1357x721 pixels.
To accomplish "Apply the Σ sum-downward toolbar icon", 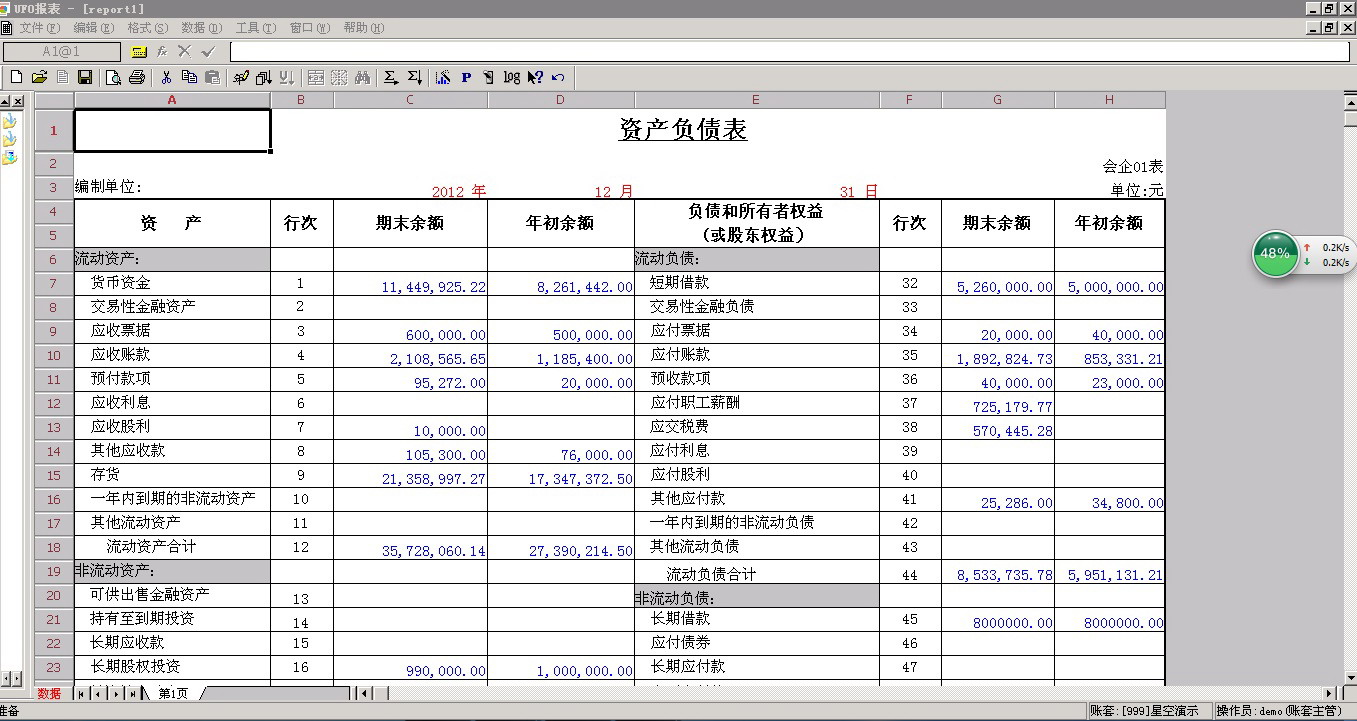I will (414, 77).
